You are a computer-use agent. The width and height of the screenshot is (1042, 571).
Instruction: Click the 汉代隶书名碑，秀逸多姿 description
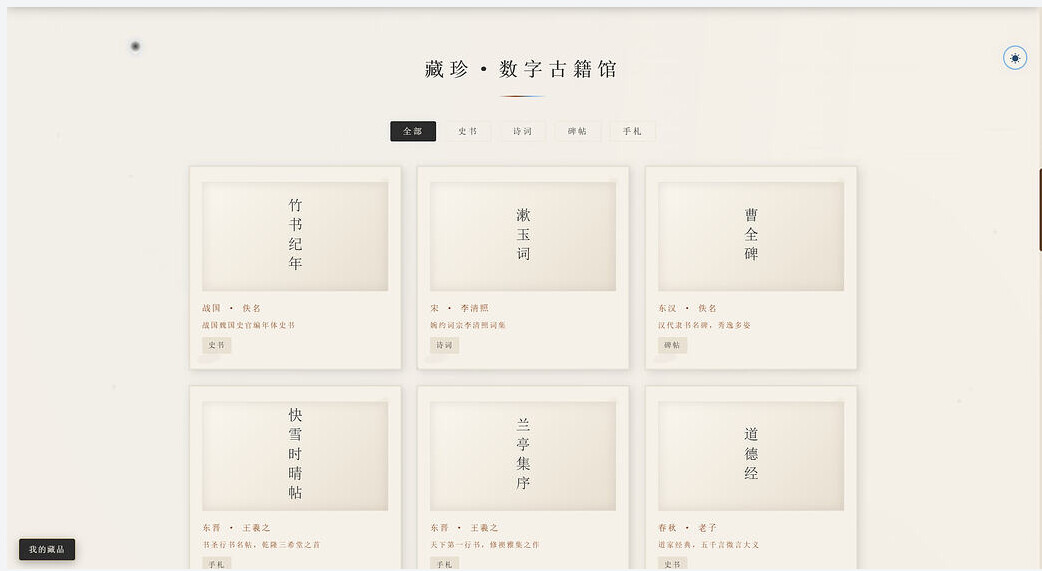tap(704, 325)
